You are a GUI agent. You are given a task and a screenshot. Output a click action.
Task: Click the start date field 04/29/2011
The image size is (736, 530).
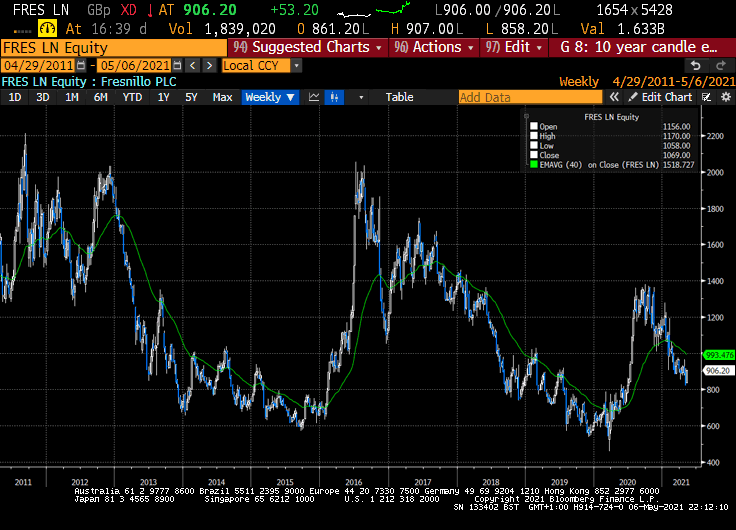(39, 66)
